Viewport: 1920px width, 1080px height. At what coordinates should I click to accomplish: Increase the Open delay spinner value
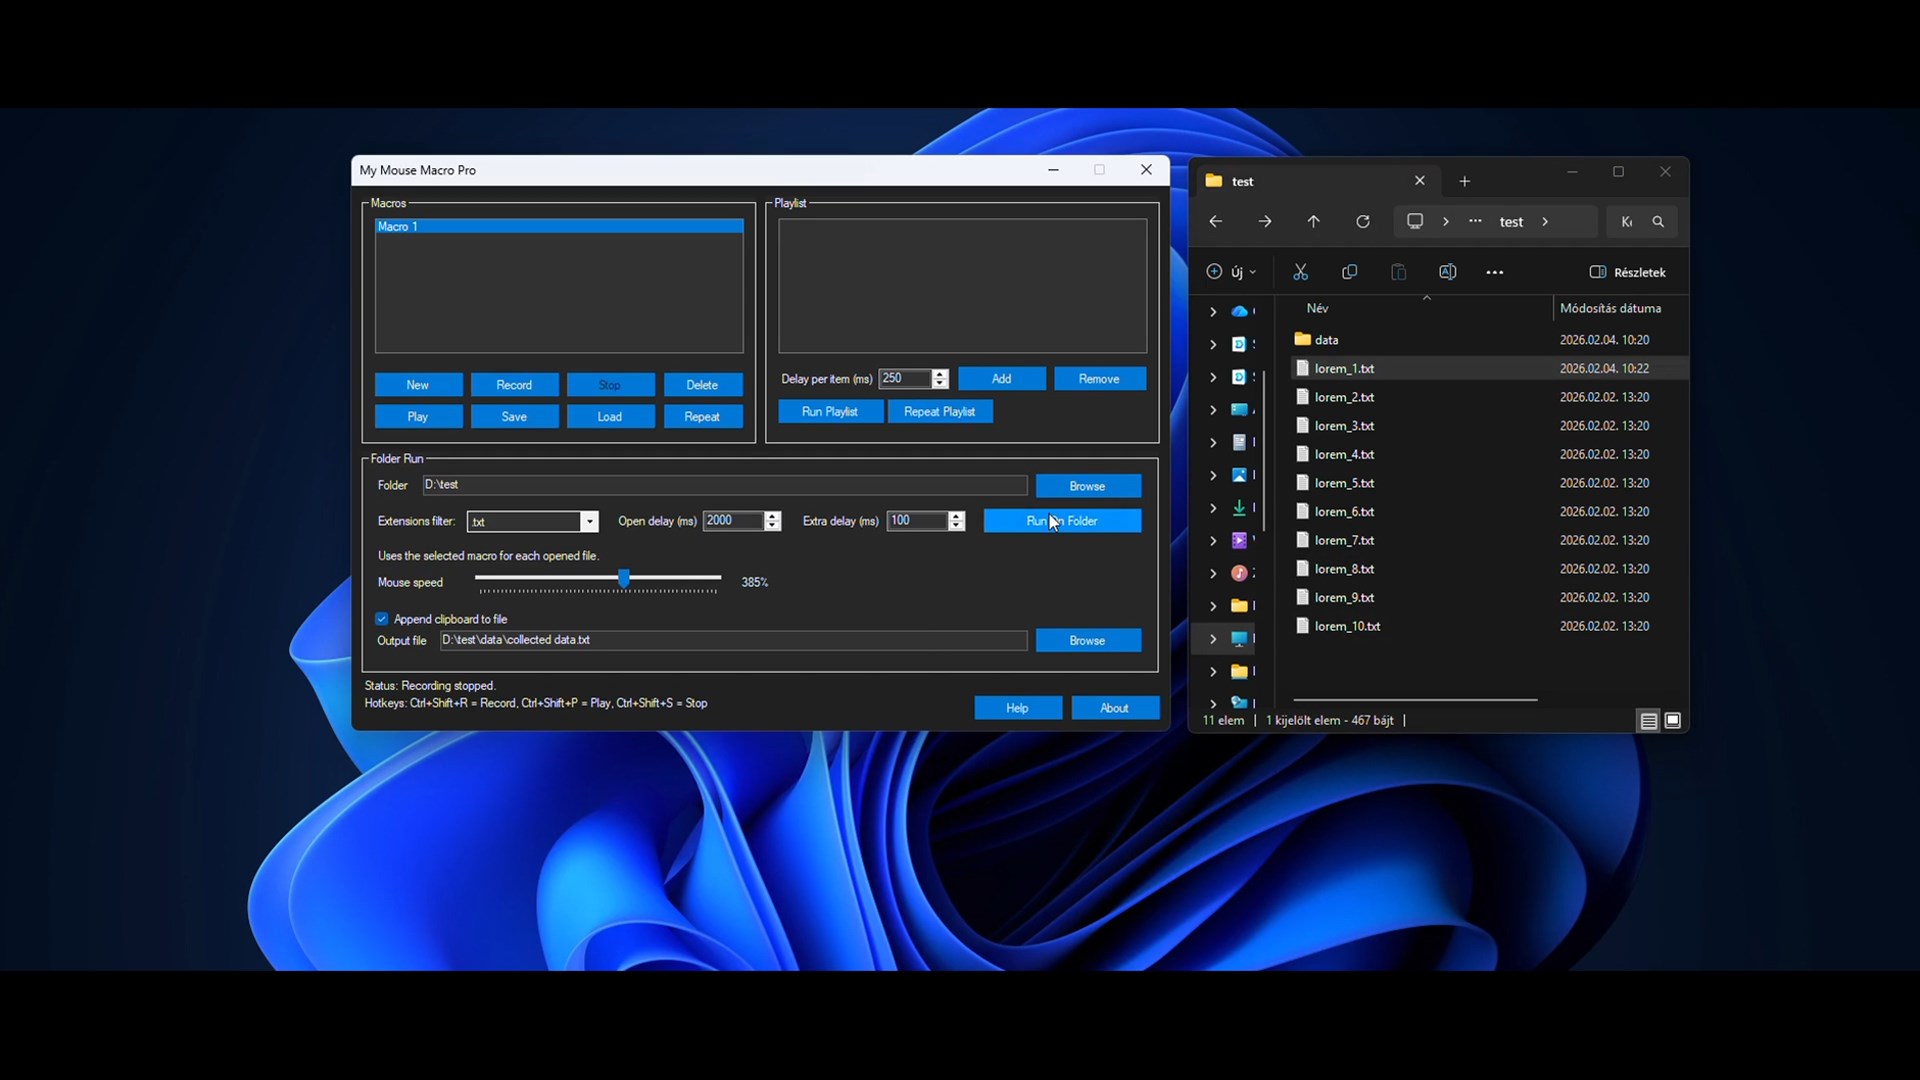[772, 516]
